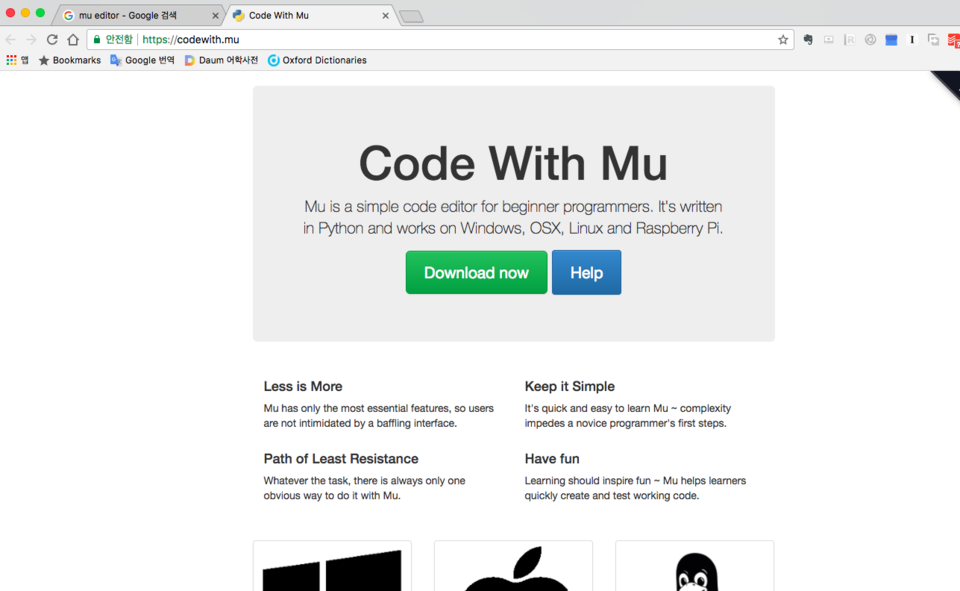Click the copy-arrow extension icon
Image resolution: width=960 pixels, height=591 pixels.
[x=933, y=40]
